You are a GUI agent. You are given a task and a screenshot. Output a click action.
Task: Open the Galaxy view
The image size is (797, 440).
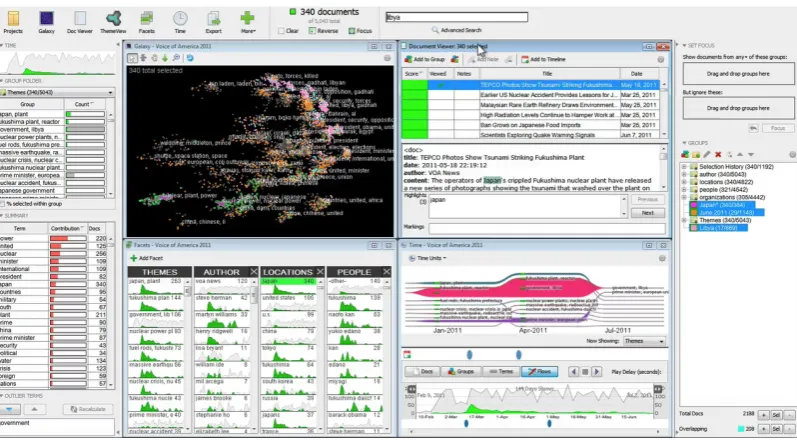(x=46, y=22)
